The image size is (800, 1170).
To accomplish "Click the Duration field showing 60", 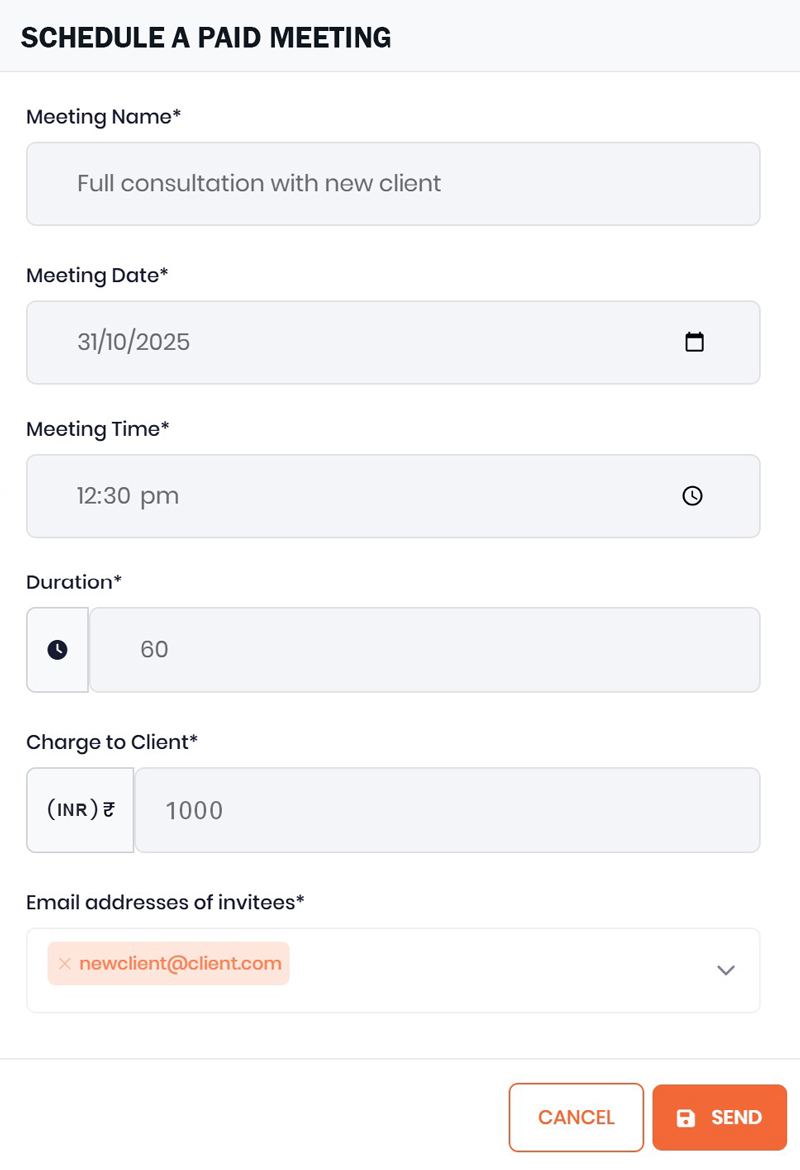I will pyautogui.click(x=425, y=650).
